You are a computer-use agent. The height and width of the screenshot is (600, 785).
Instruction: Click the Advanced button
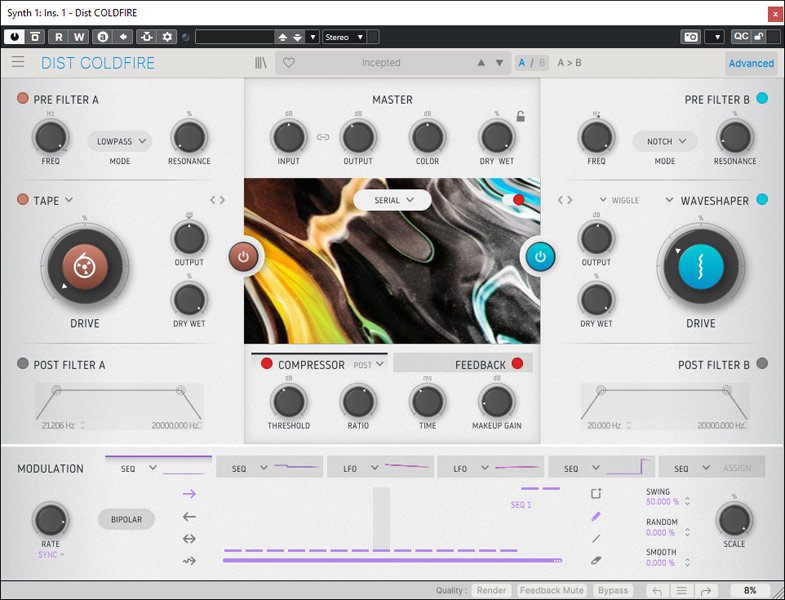point(751,63)
